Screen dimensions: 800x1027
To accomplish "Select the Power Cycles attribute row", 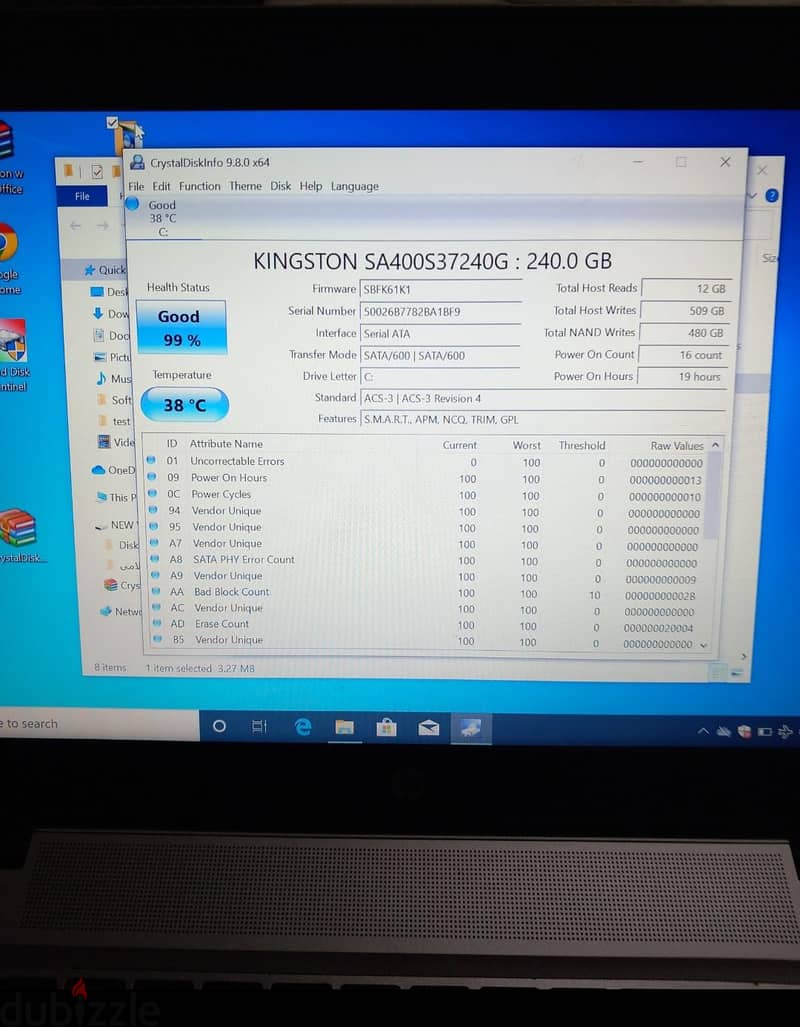I will tap(426, 495).
